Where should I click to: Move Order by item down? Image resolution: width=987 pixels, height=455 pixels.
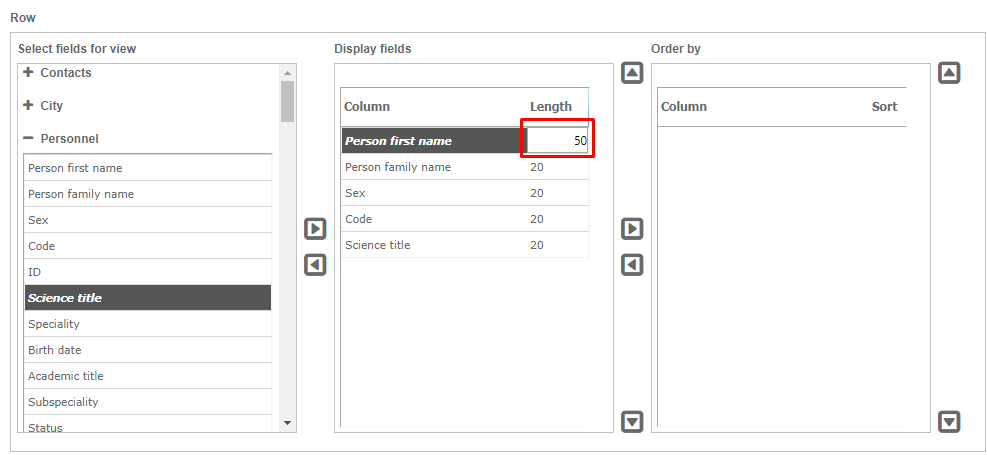(949, 421)
